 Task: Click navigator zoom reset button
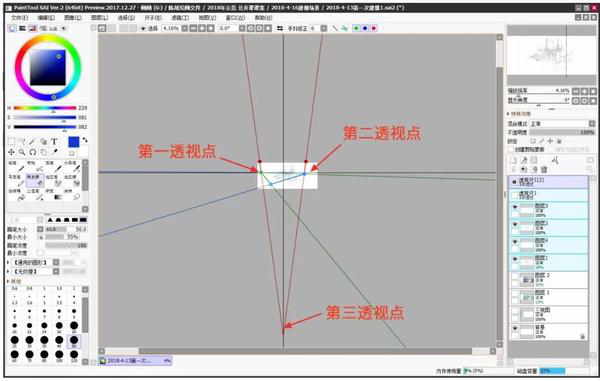[593, 91]
